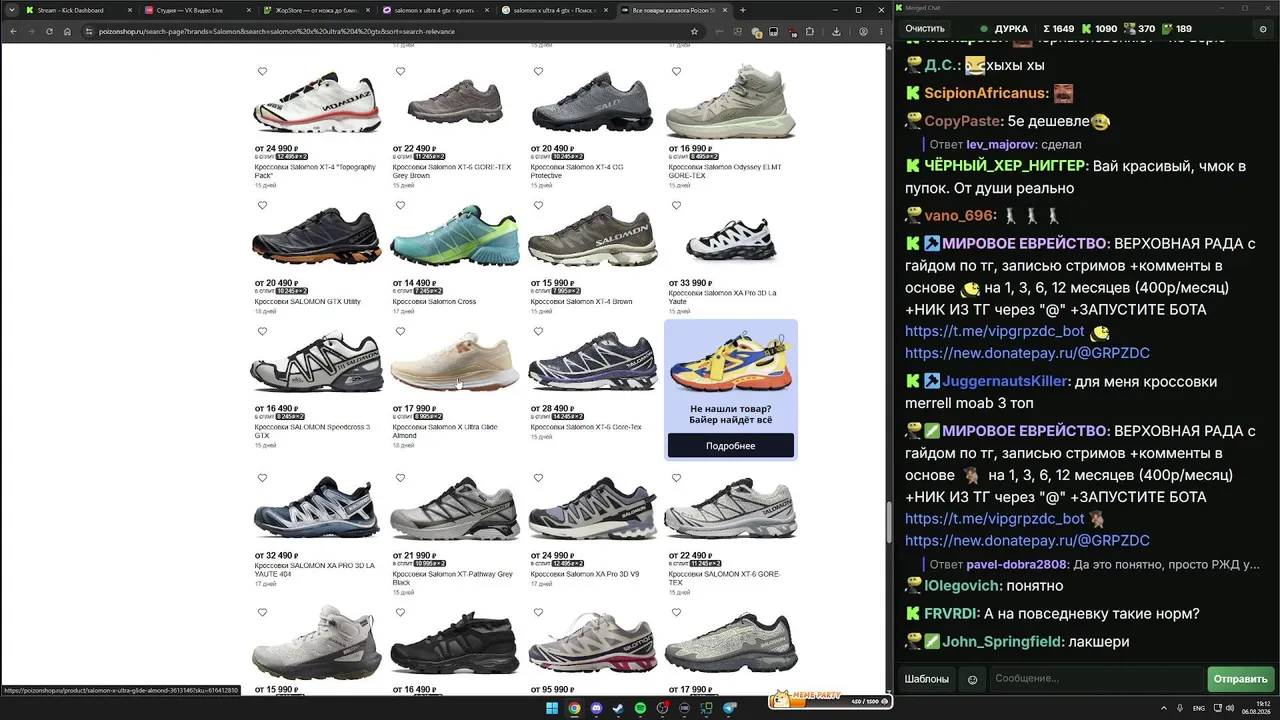
Task: Switch to ЖорStore browser tab
Action: [x=315, y=10]
